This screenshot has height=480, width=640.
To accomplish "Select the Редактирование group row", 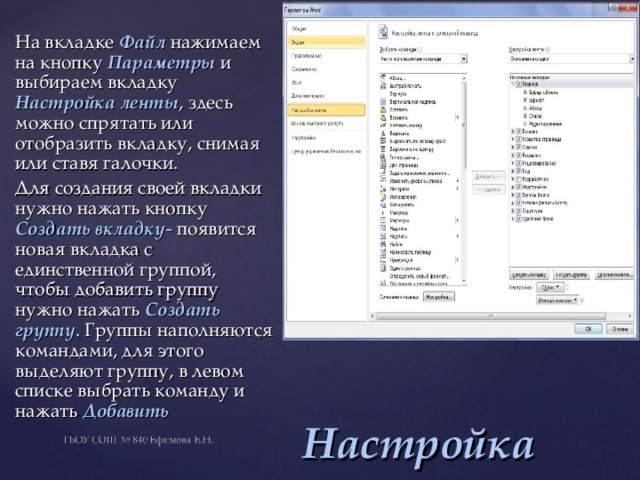I will tap(545, 124).
